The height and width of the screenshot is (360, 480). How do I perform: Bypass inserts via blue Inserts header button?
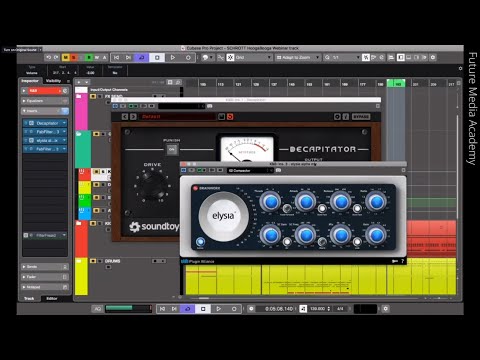[65, 111]
